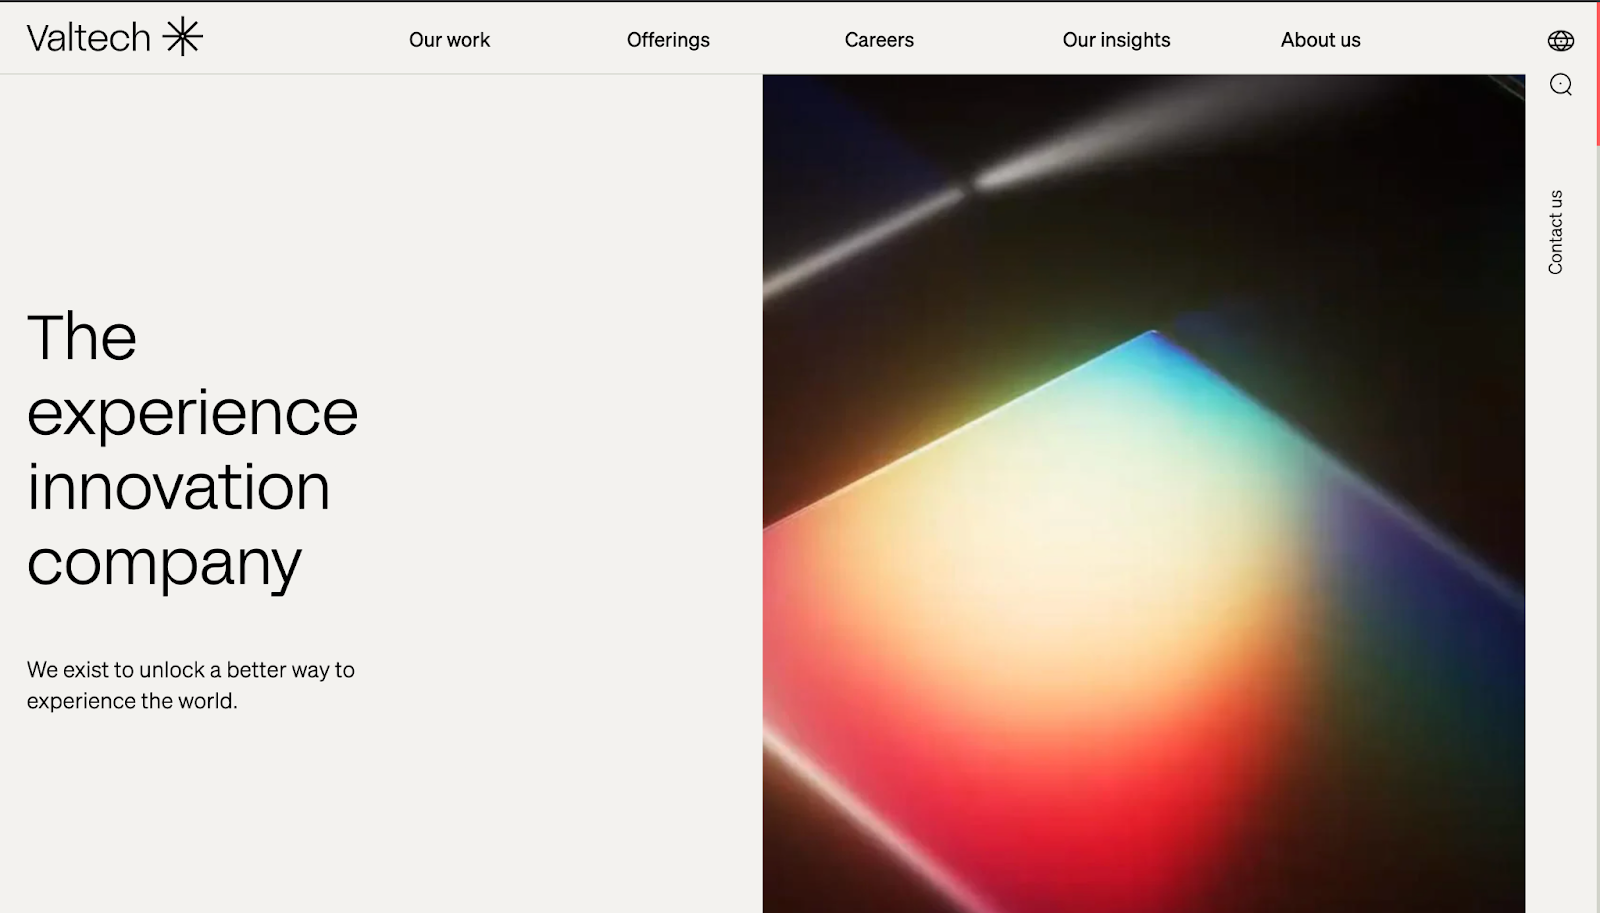1600x913 pixels.
Task: Open the globe language selector icon
Action: (x=1560, y=40)
